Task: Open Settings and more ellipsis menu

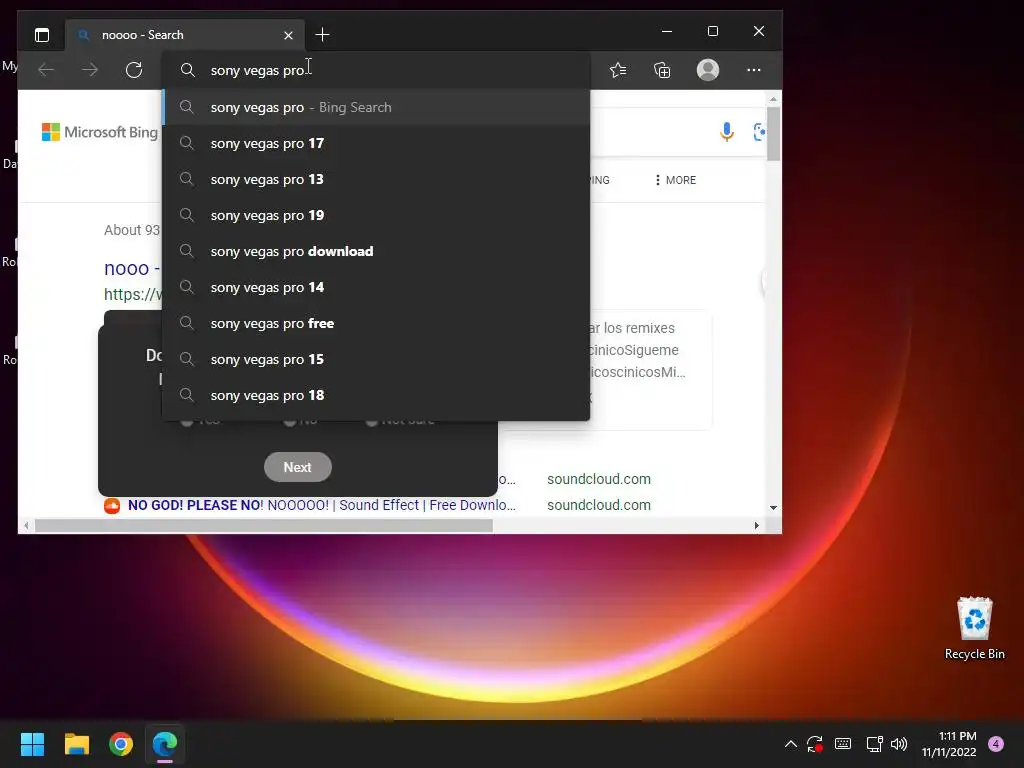Action: [x=754, y=70]
